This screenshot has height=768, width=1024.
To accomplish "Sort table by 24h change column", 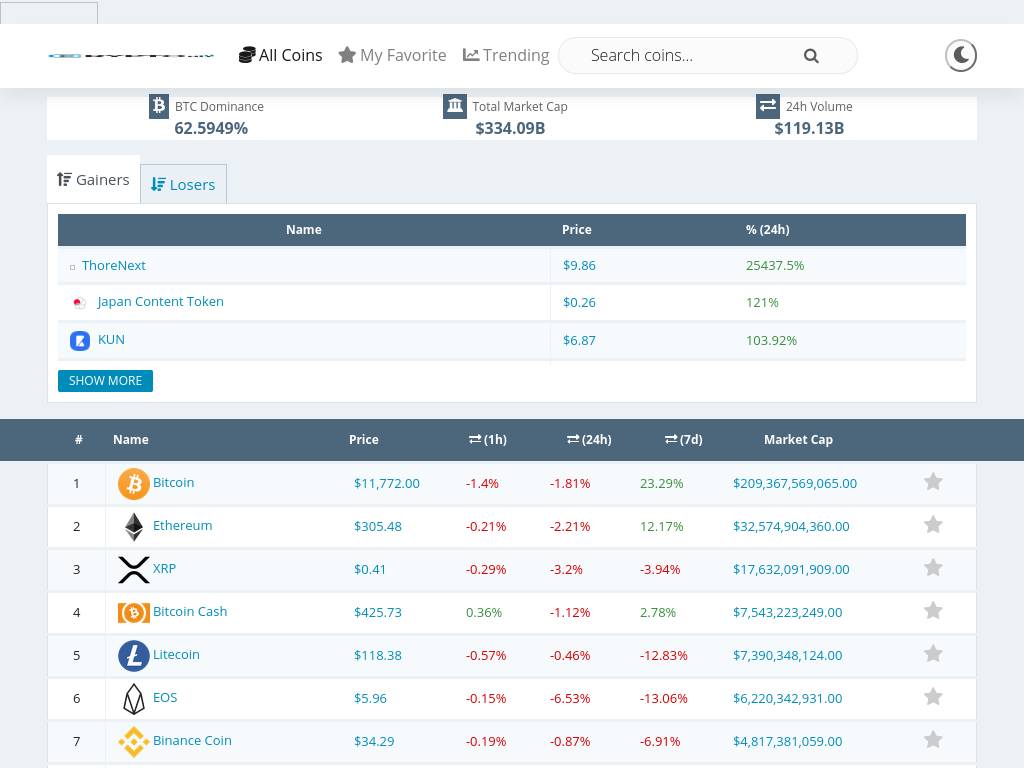I will (x=589, y=440).
